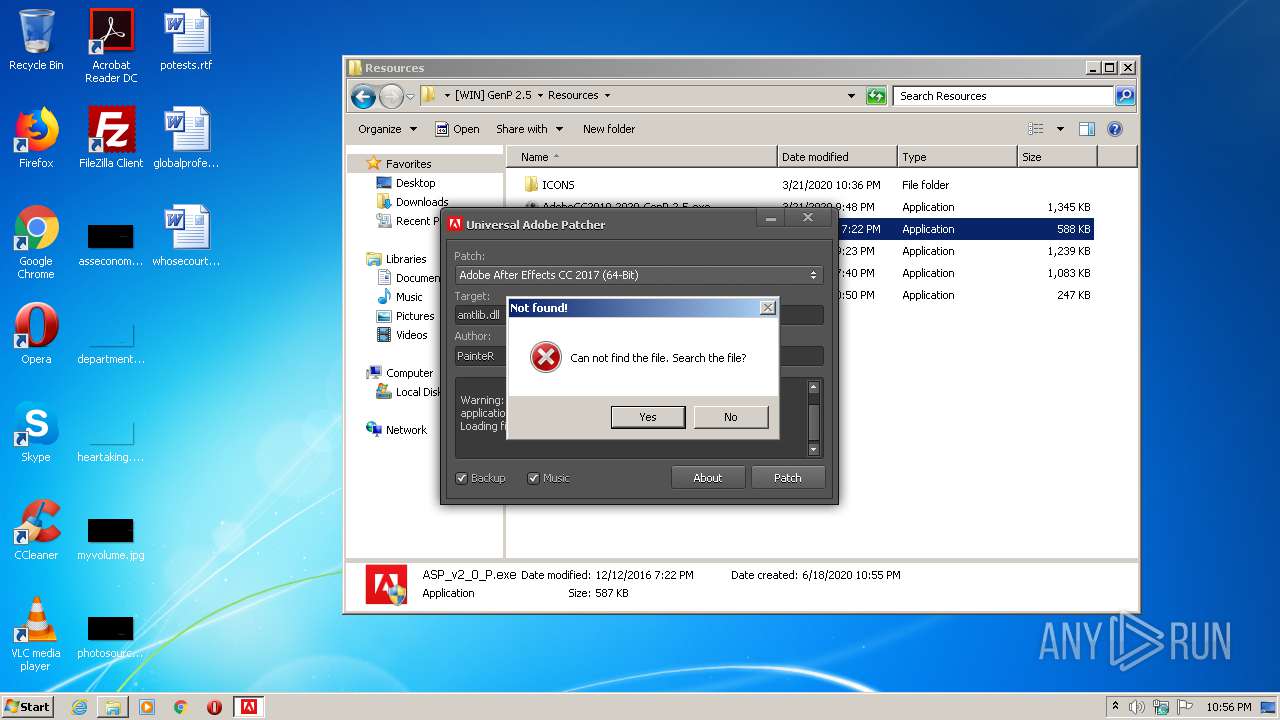Click the Explorer help icon
This screenshot has width=1280, height=720.
pyautogui.click(x=1115, y=129)
